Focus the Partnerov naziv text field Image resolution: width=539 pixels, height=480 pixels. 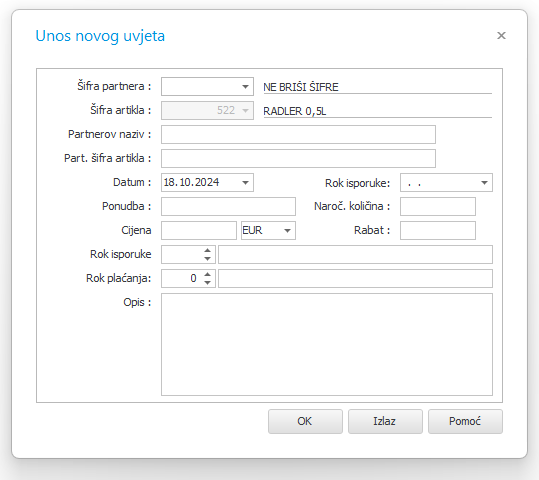click(298, 134)
